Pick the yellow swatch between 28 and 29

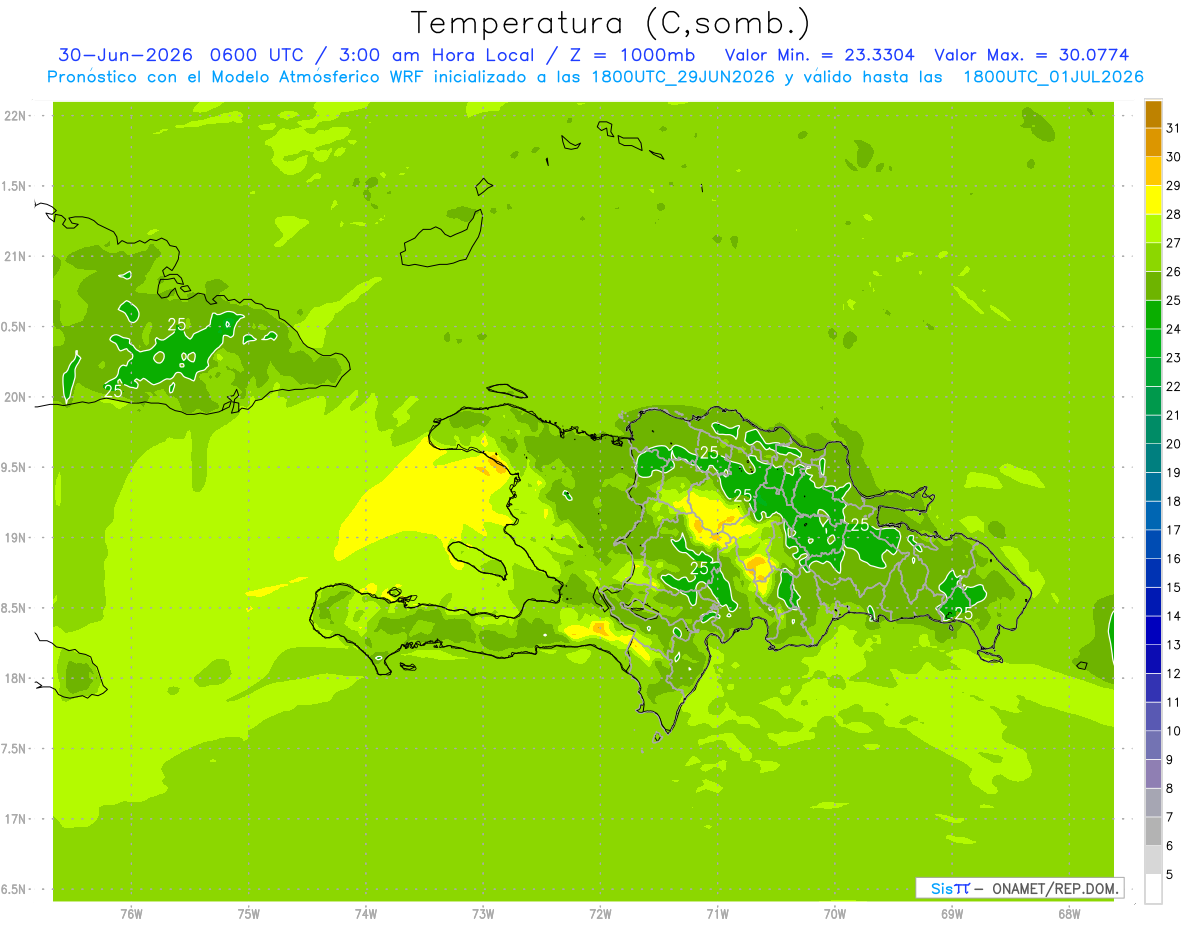[x=1153, y=200]
